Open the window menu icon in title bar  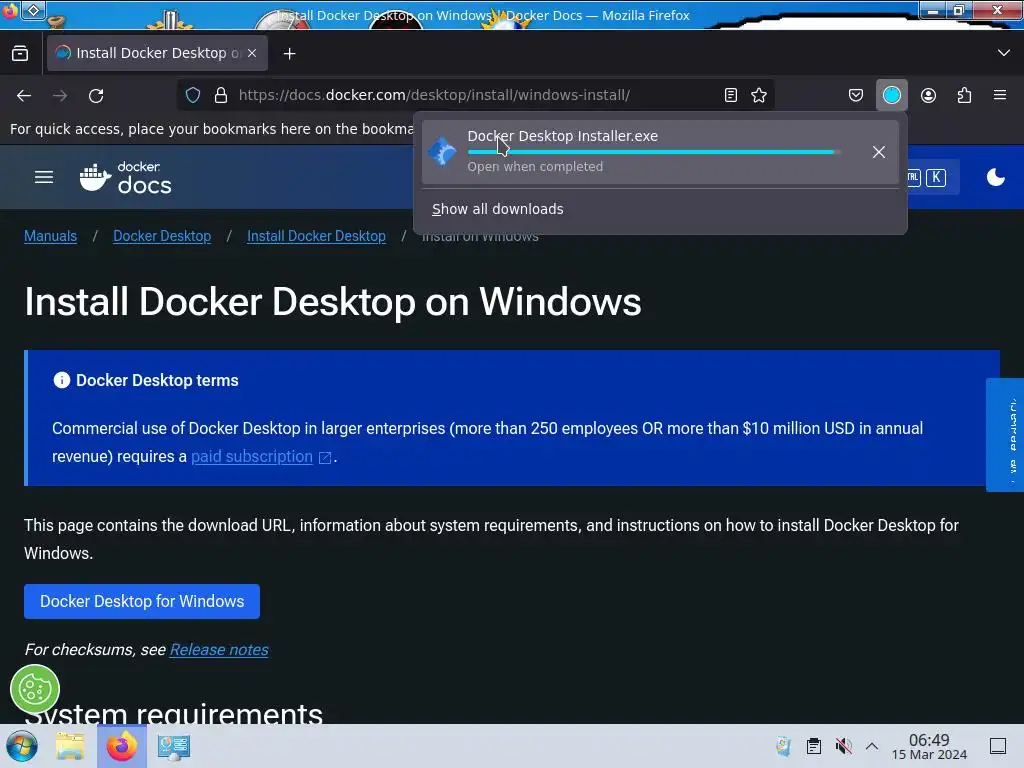(33, 10)
